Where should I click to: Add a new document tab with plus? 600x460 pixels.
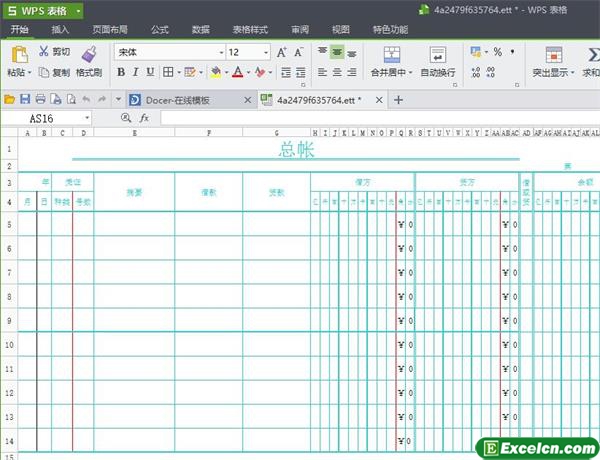pyautogui.click(x=398, y=100)
